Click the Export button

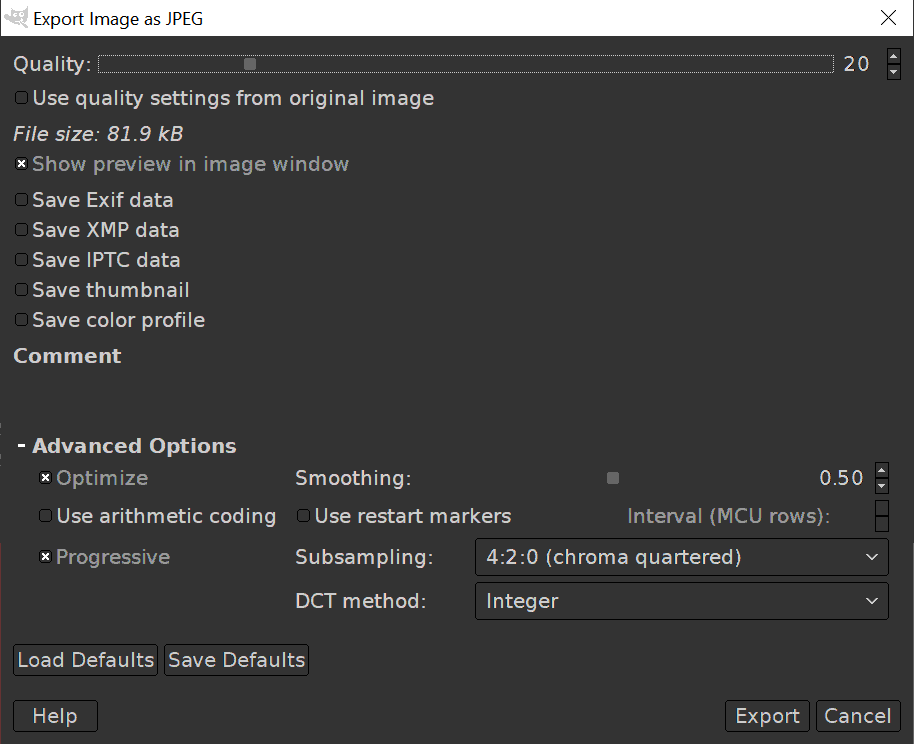pyautogui.click(x=767, y=716)
